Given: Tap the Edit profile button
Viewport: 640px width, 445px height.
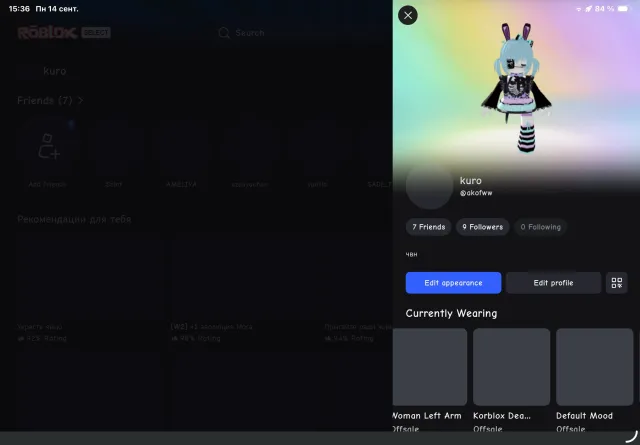Looking at the screenshot, I should [x=553, y=283].
